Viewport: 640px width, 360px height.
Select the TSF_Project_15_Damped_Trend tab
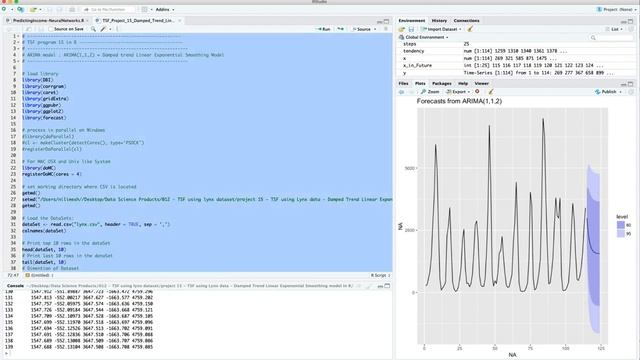click(138, 20)
